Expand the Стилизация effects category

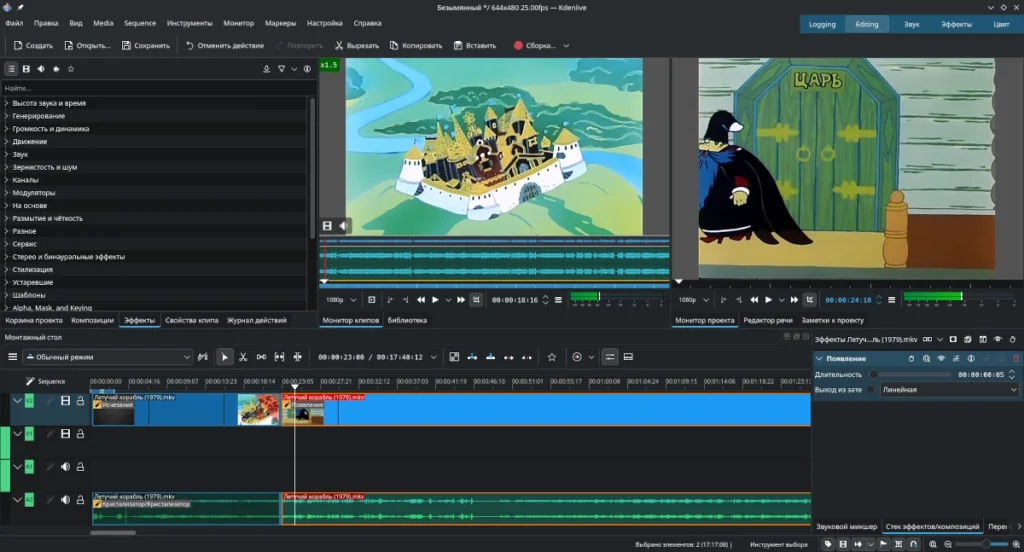tap(7, 269)
